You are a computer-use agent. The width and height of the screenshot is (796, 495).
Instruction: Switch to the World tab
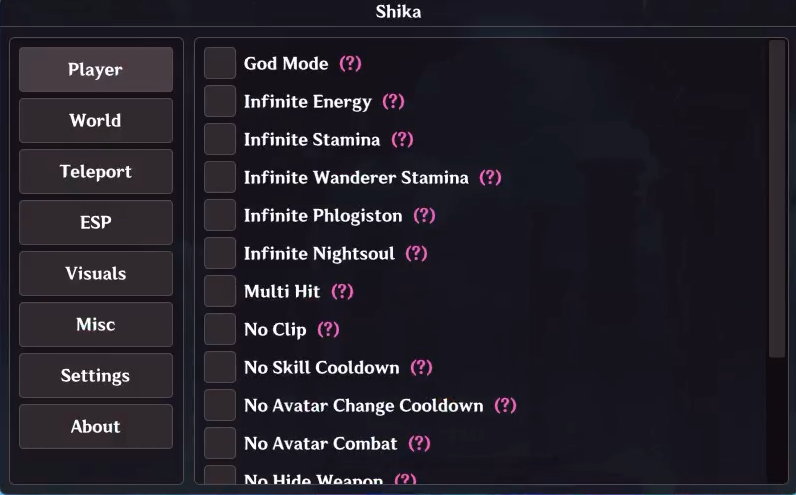pyautogui.click(x=96, y=121)
